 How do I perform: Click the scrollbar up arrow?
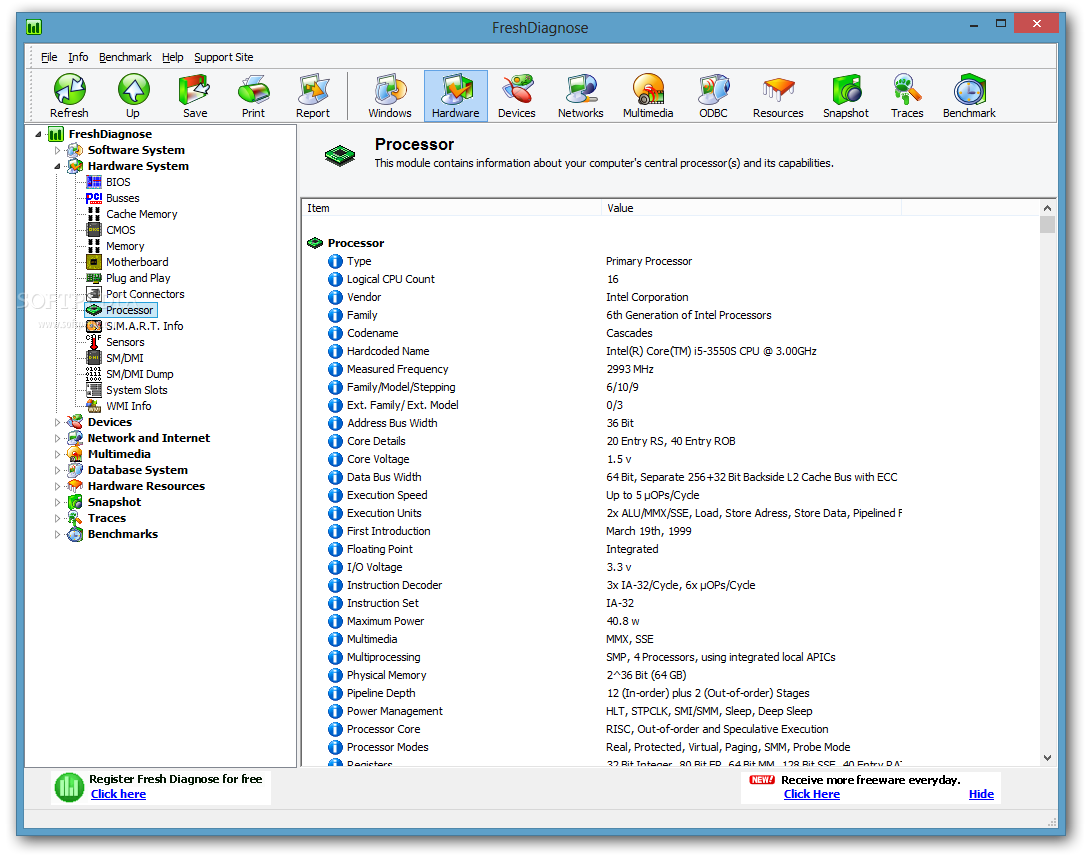(x=1047, y=208)
